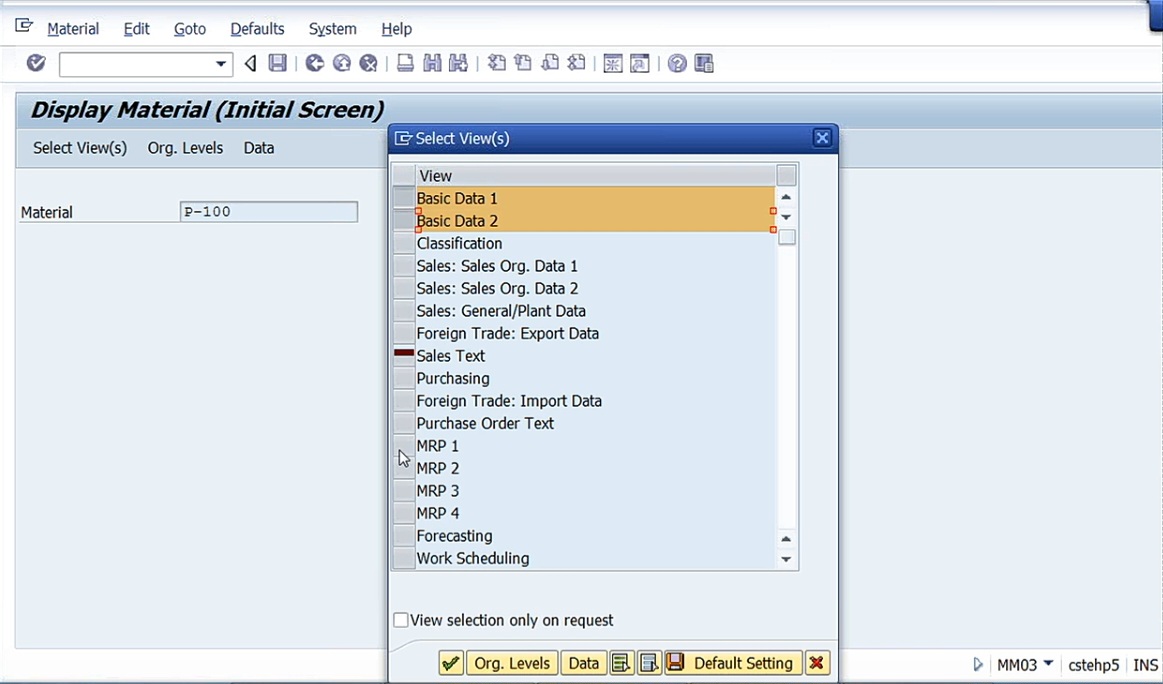The height and width of the screenshot is (684, 1163).
Task: Confirm the dialog with the green checkmark icon
Action: tap(451, 662)
